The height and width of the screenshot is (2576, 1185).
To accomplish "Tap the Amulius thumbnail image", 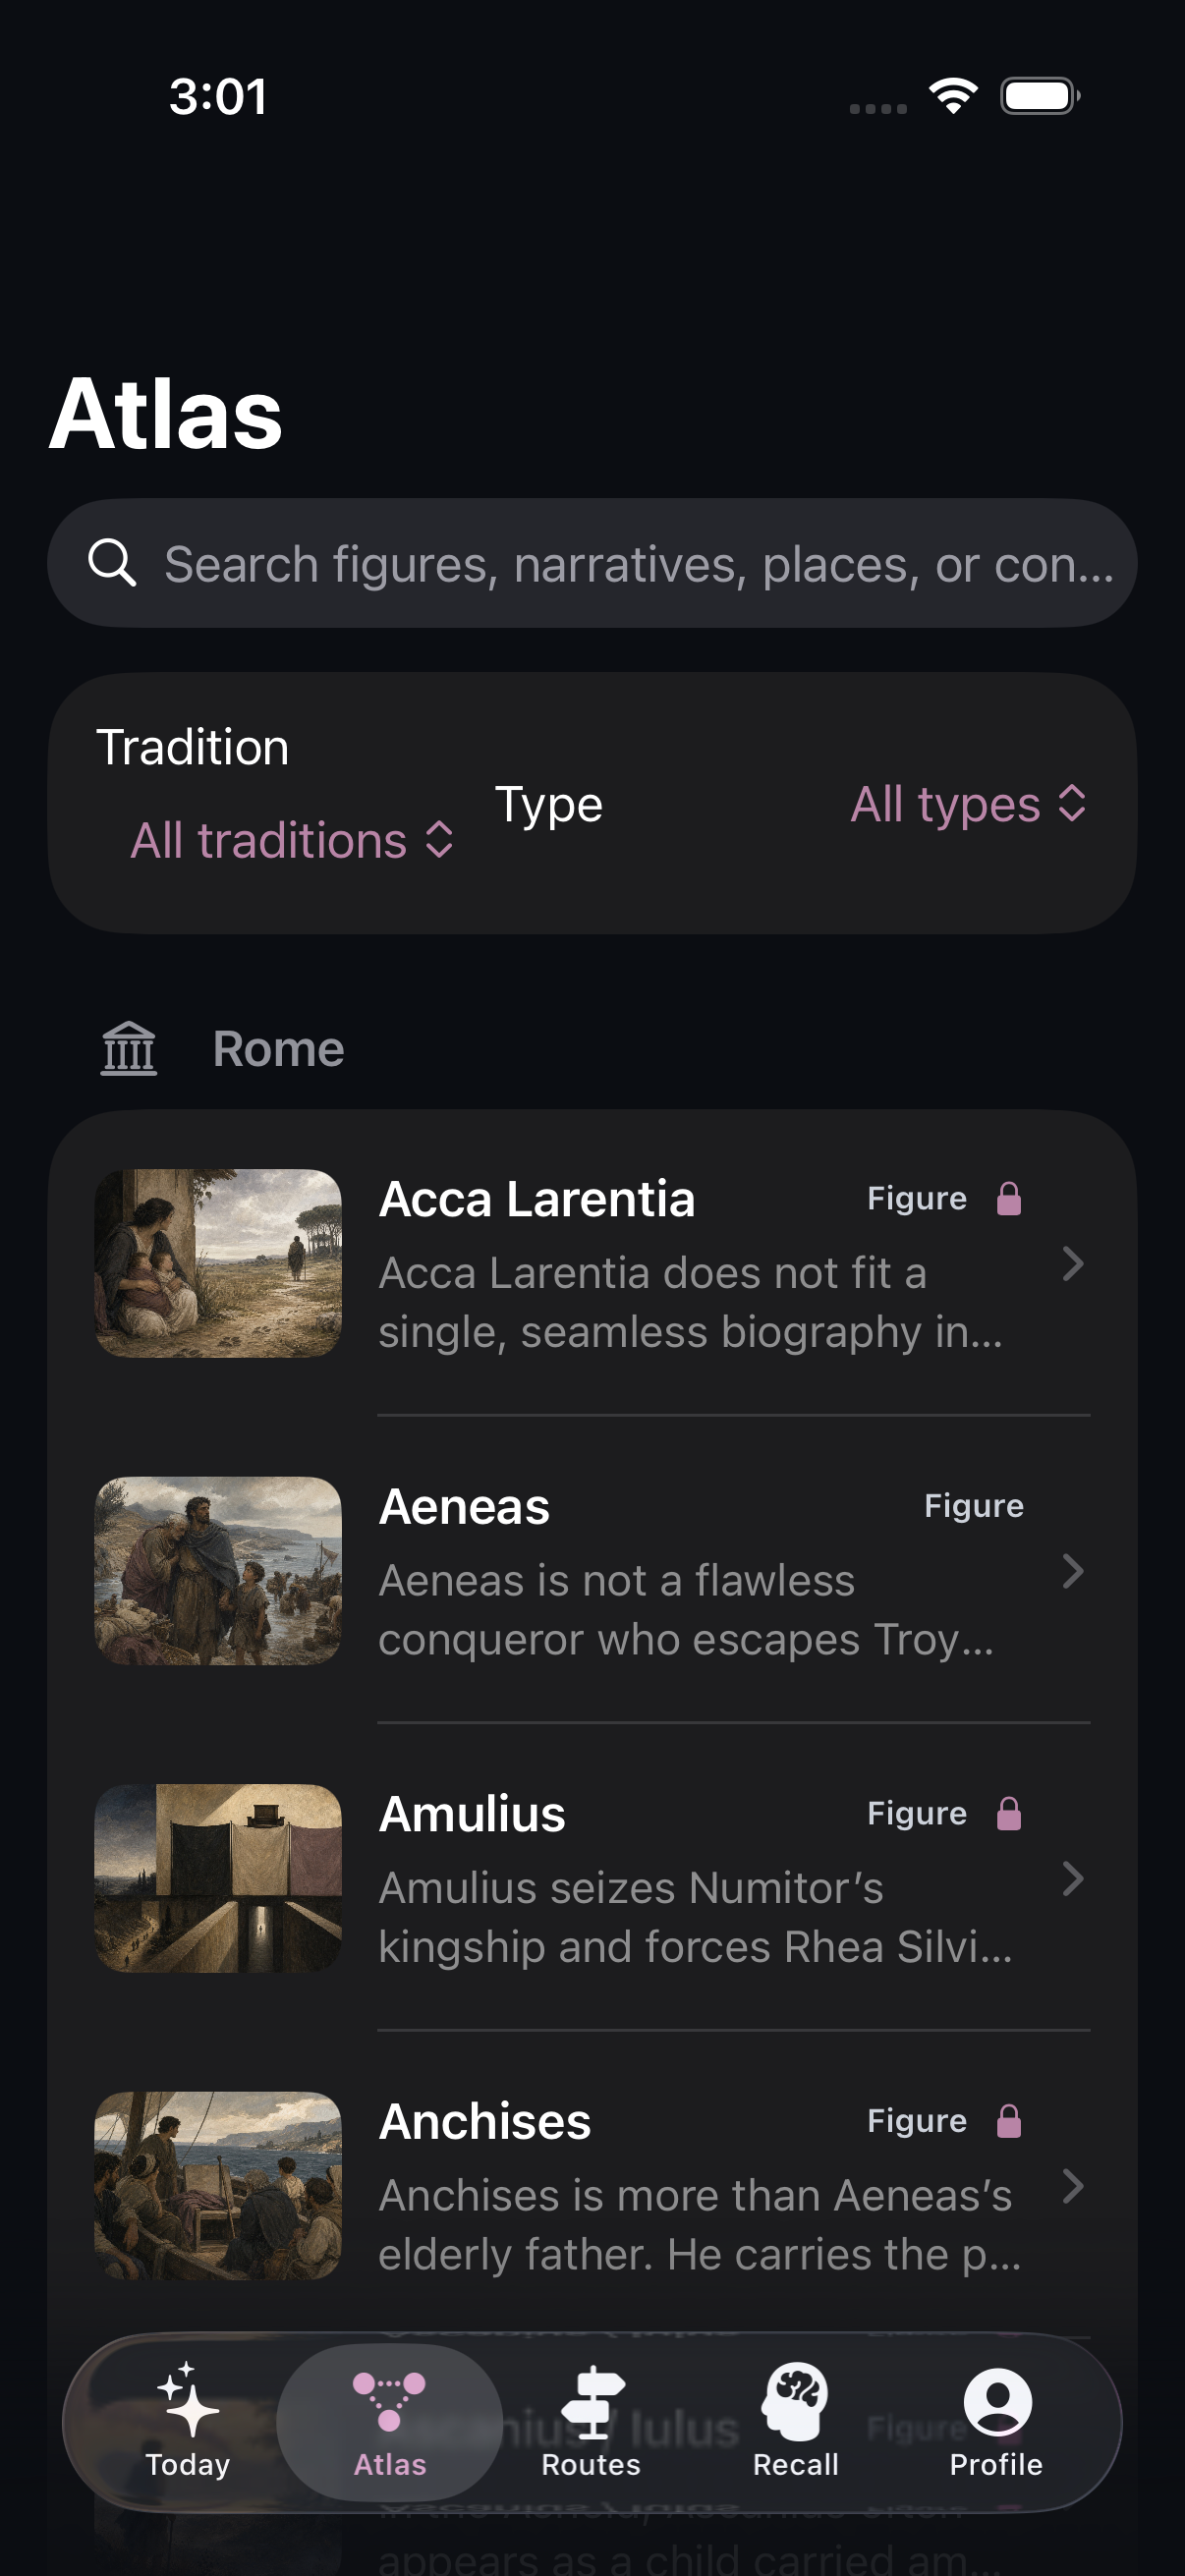I will pyautogui.click(x=218, y=1877).
